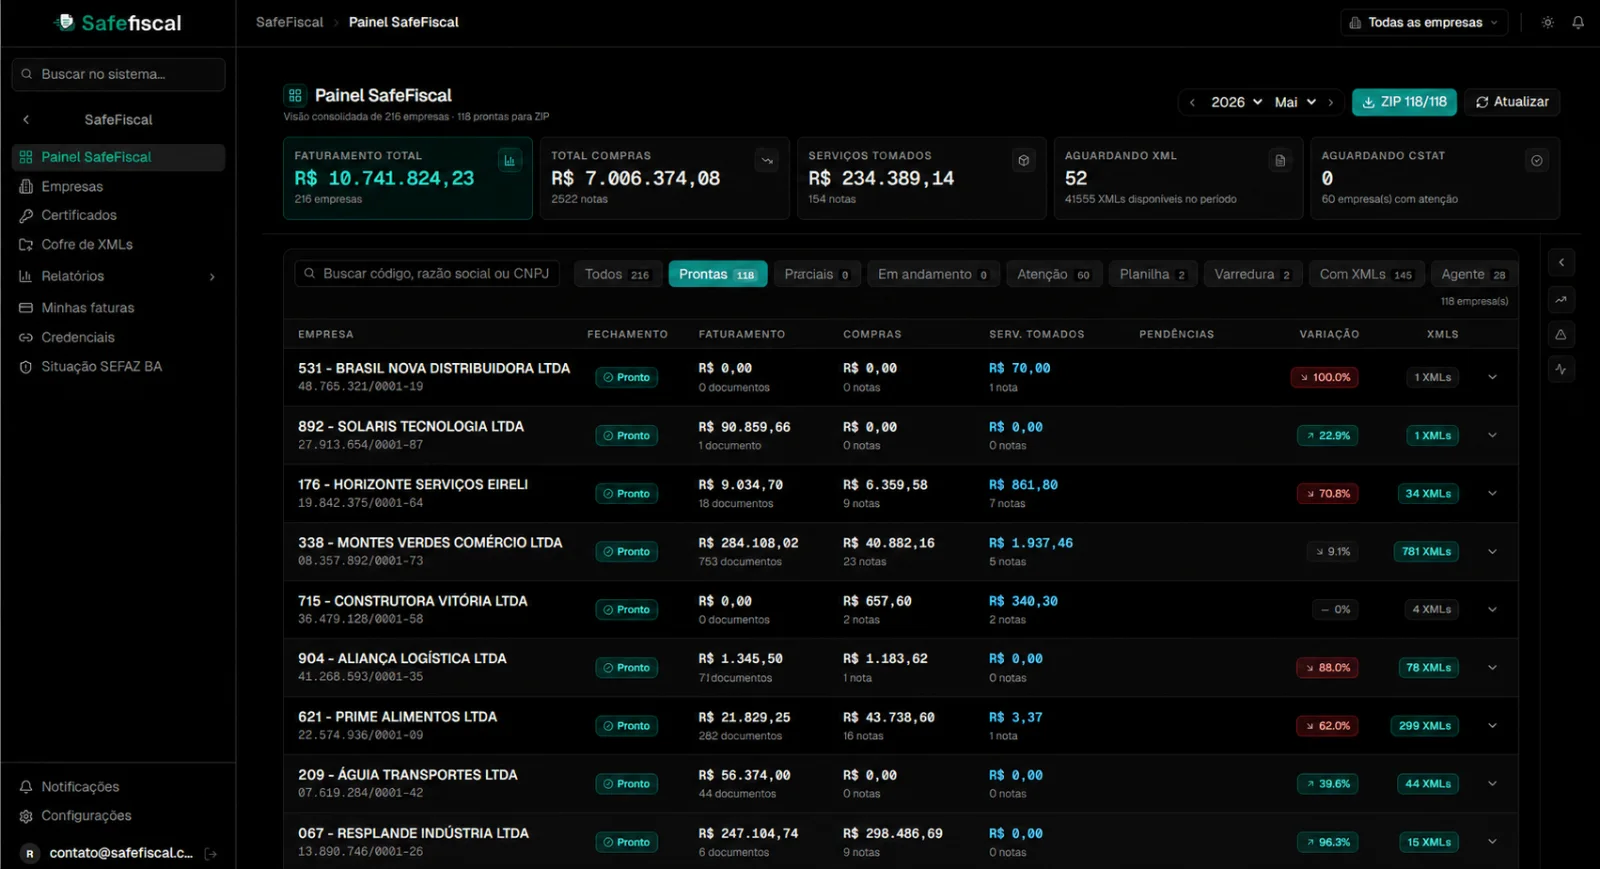This screenshot has width=1600, height=869.
Task: Open the trend chart icon in right rail
Action: (x=1561, y=299)
